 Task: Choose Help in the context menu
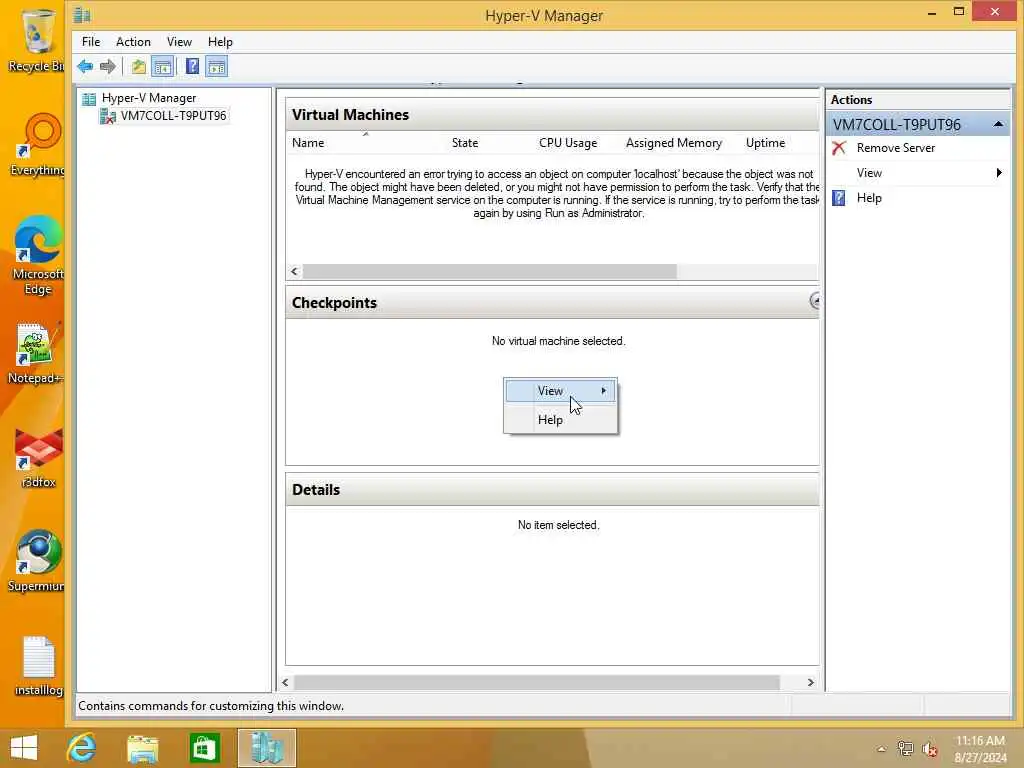tap(560, 420)
